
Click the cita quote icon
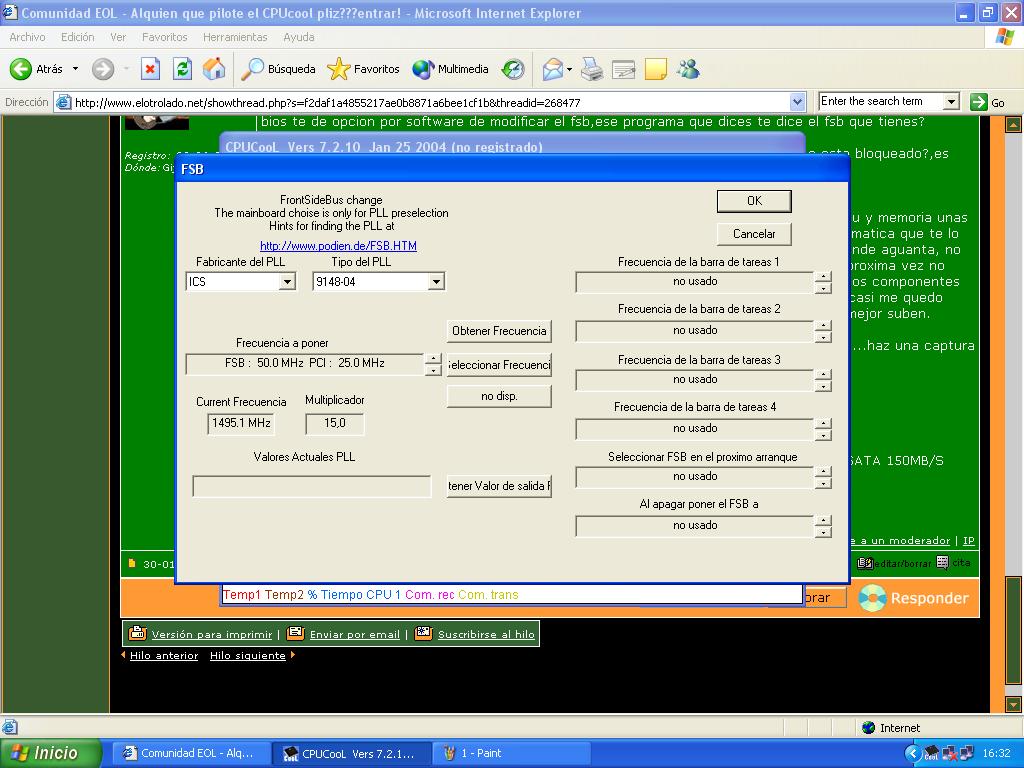(942, 563)
